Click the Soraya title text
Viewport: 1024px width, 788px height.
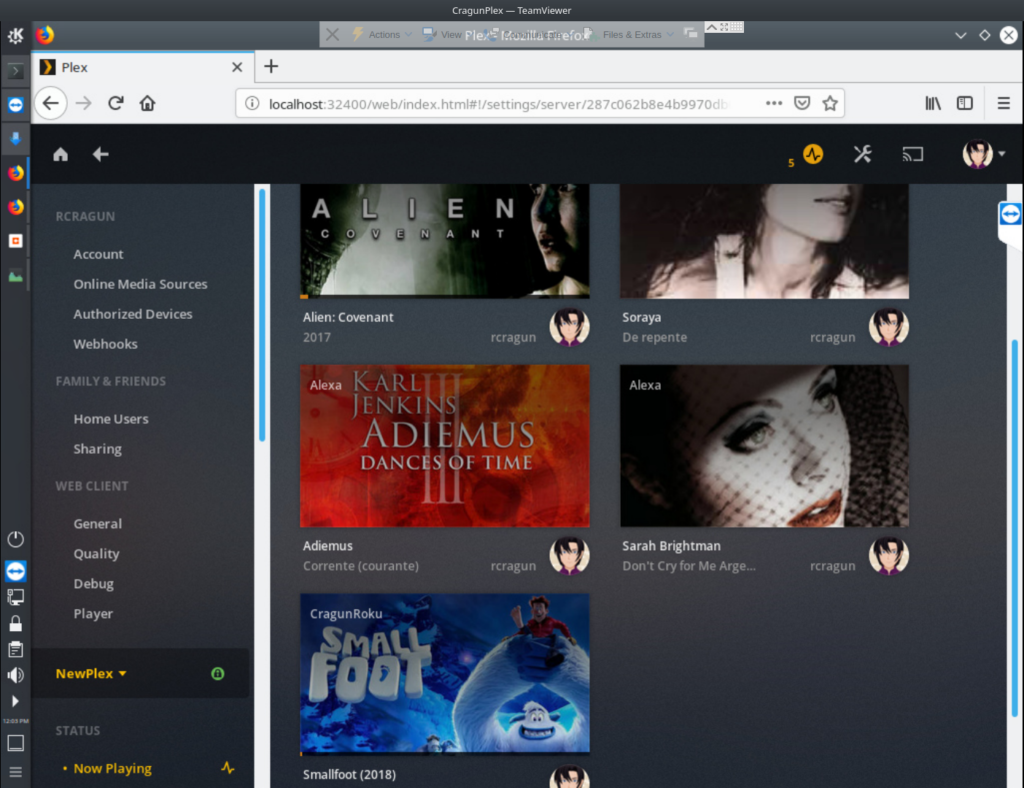(x=641, y=317)
